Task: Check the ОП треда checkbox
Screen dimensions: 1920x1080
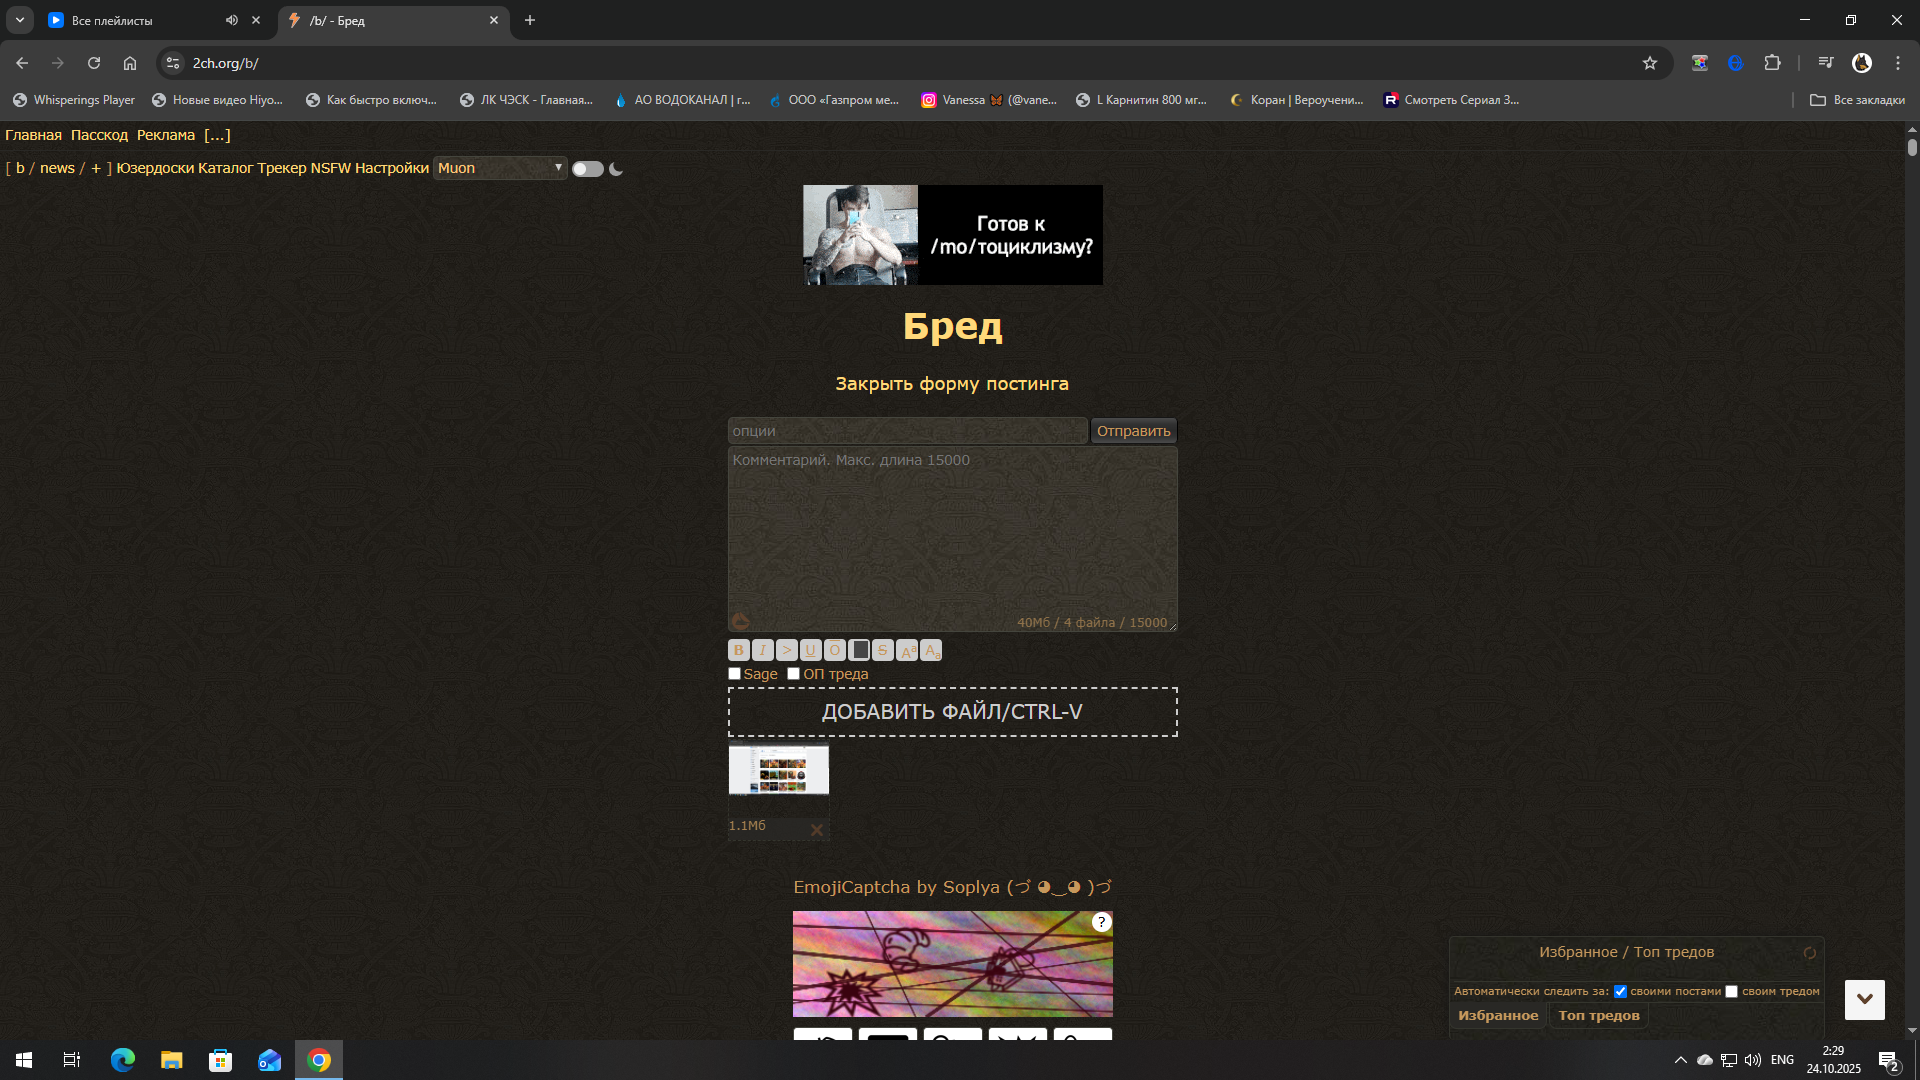Action: click(x=794, y=674)
